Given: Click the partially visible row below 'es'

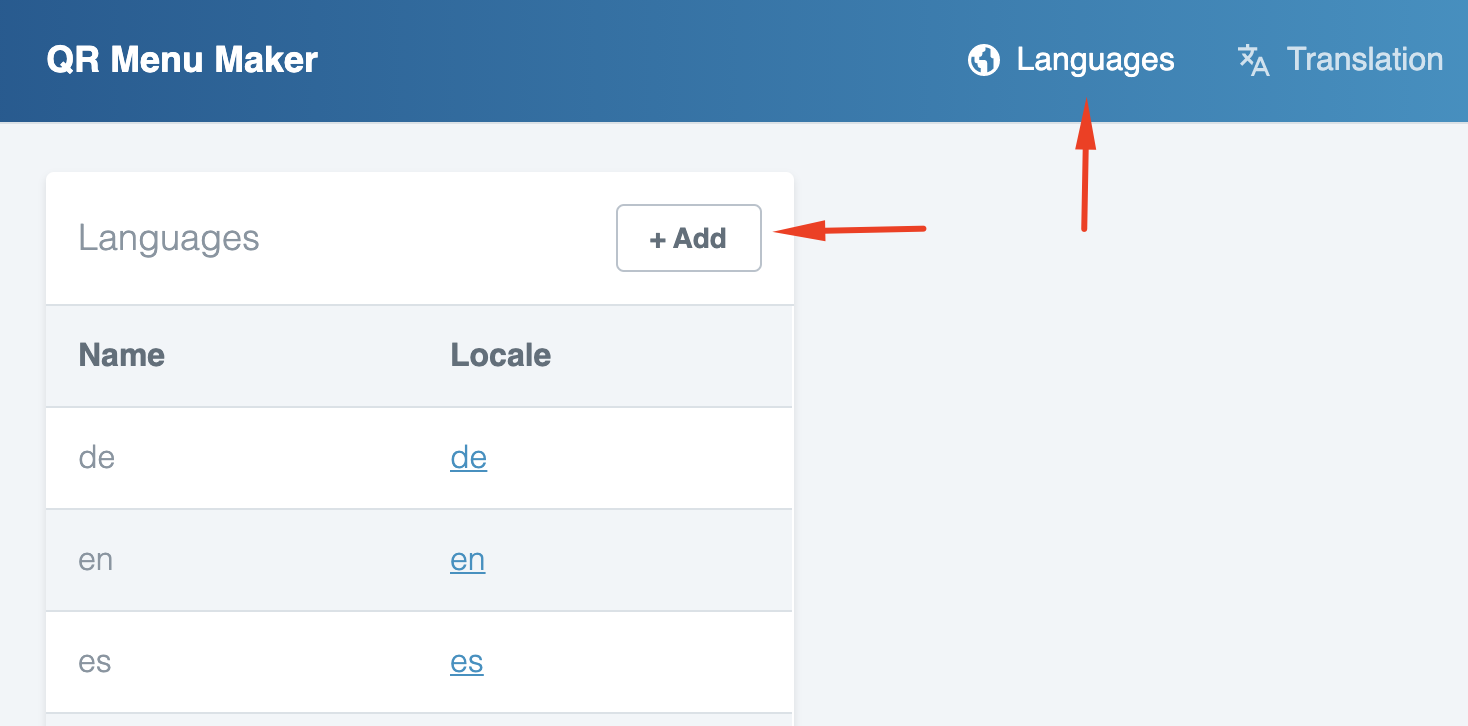Looking at the screenshot, I should tap(418, 720).
